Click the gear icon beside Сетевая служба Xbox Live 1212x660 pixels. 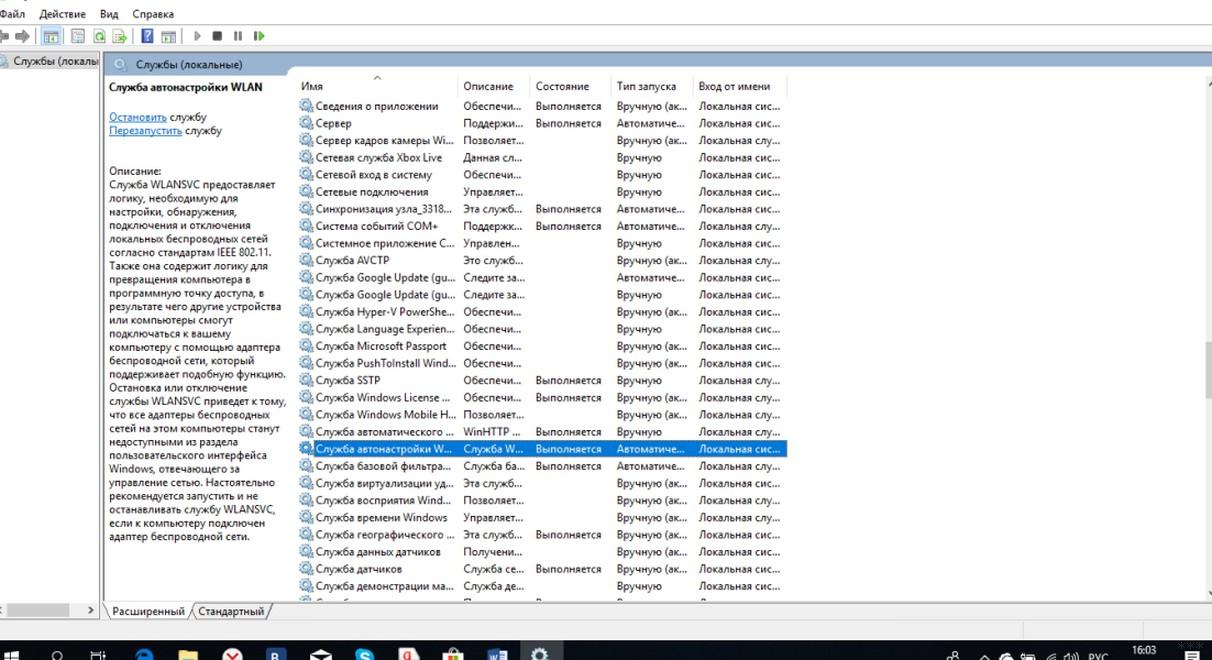pos(306,157)
